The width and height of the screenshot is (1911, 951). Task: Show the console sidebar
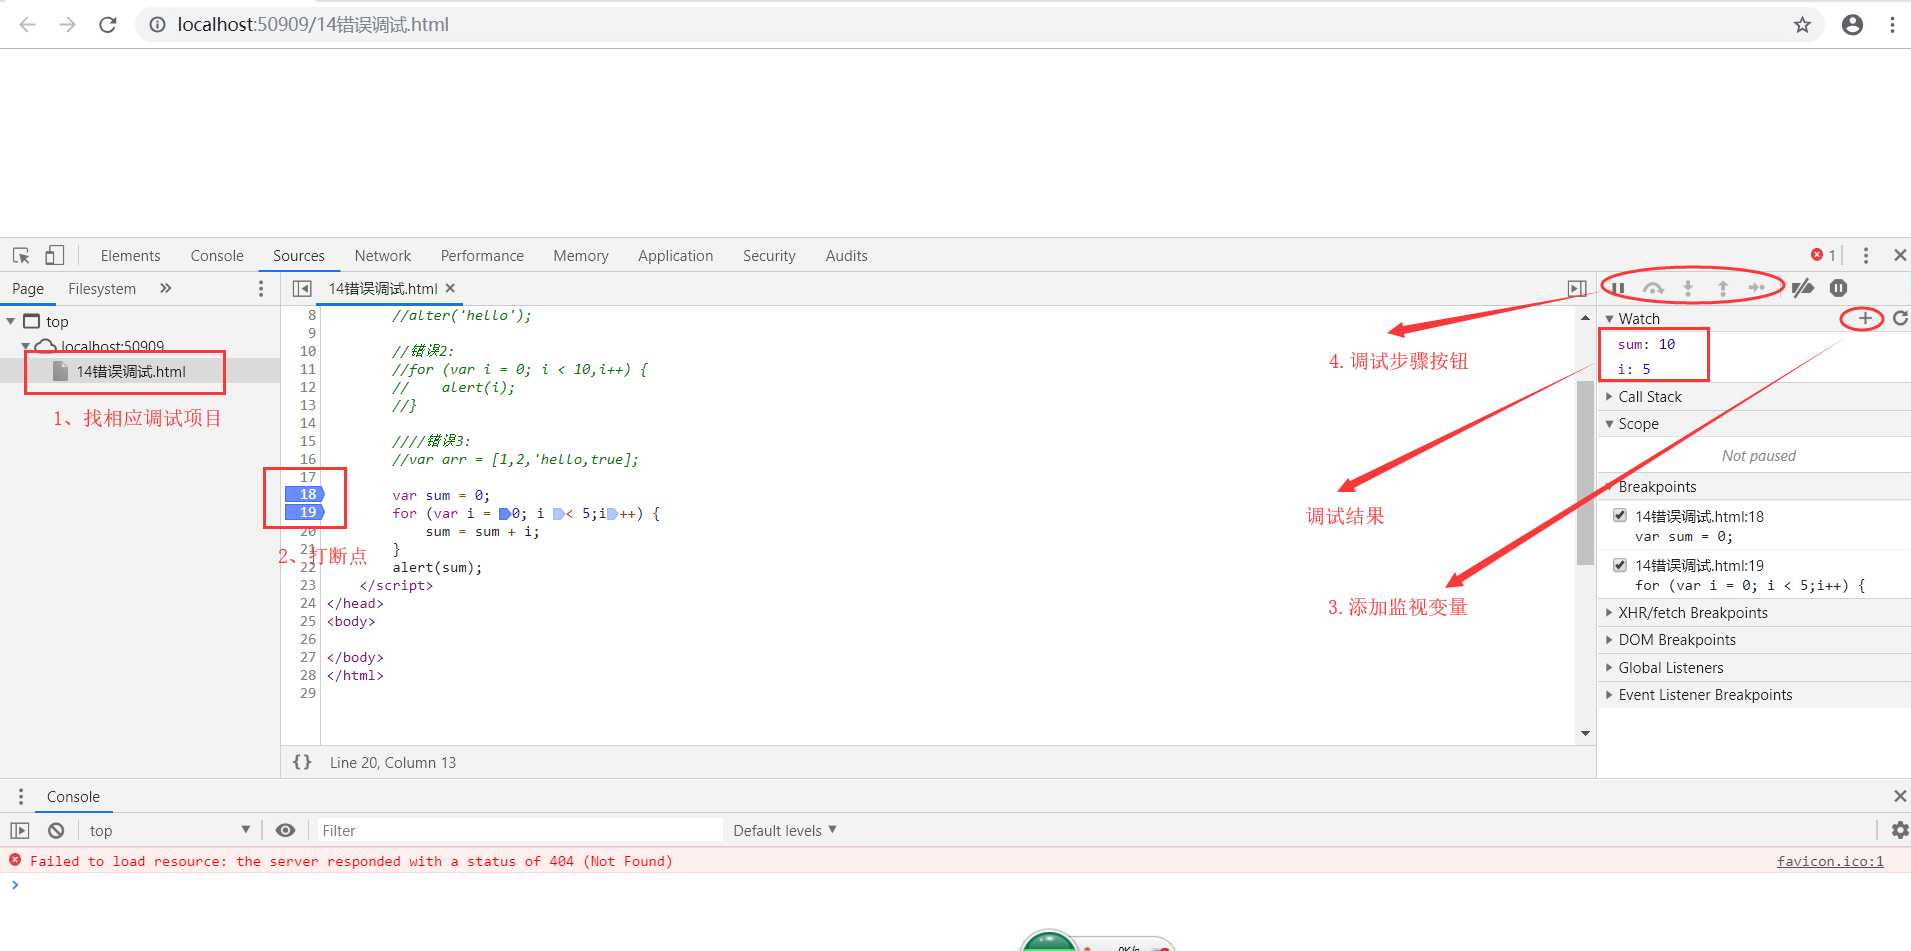coord(19,830)
